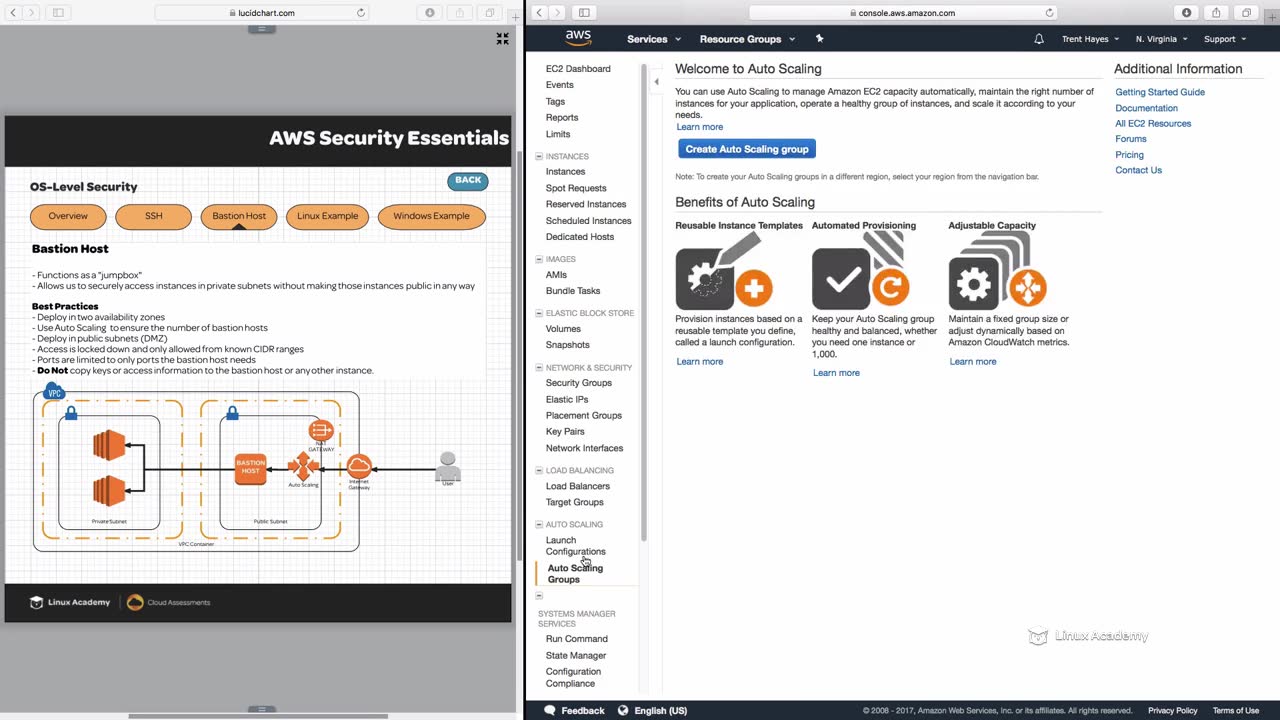Screen dimensions: 1280x720
Task: Select the Bastion Host slide tab
Action: (239, 216)
